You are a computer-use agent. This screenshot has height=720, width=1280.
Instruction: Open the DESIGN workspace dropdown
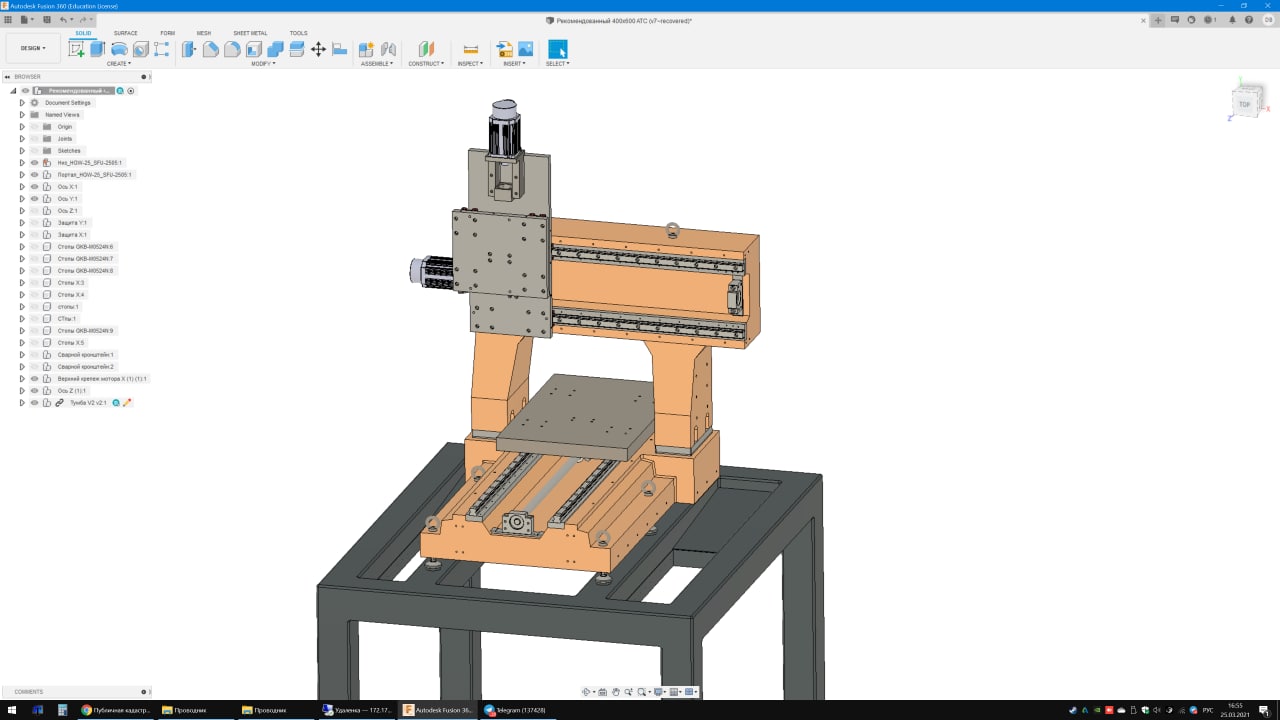(x=33, y=48)
